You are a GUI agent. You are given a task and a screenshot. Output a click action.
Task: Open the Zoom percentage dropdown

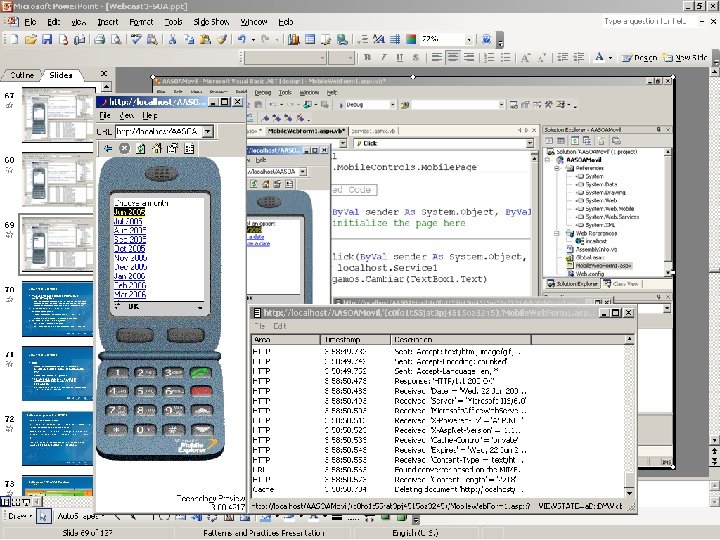[x=469, y=39]
